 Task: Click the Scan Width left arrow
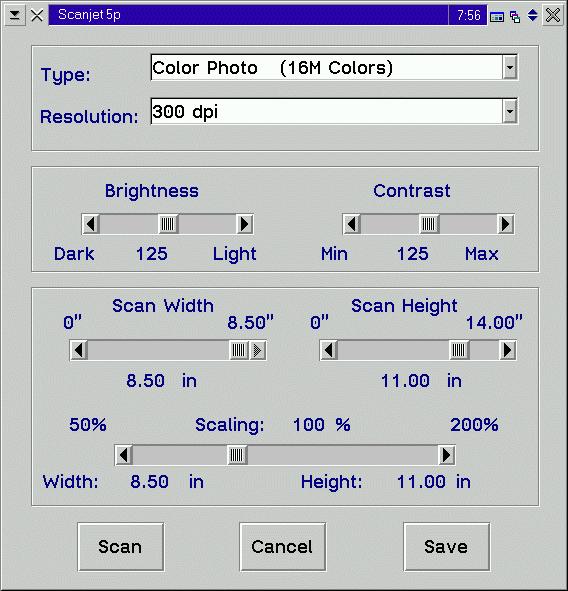(x=79, y=350)
